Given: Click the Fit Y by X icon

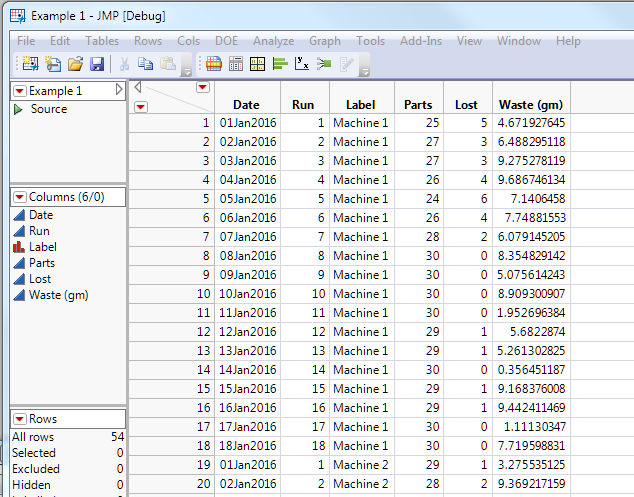Looking at the screenshot, I should click(x=302, y=64).
